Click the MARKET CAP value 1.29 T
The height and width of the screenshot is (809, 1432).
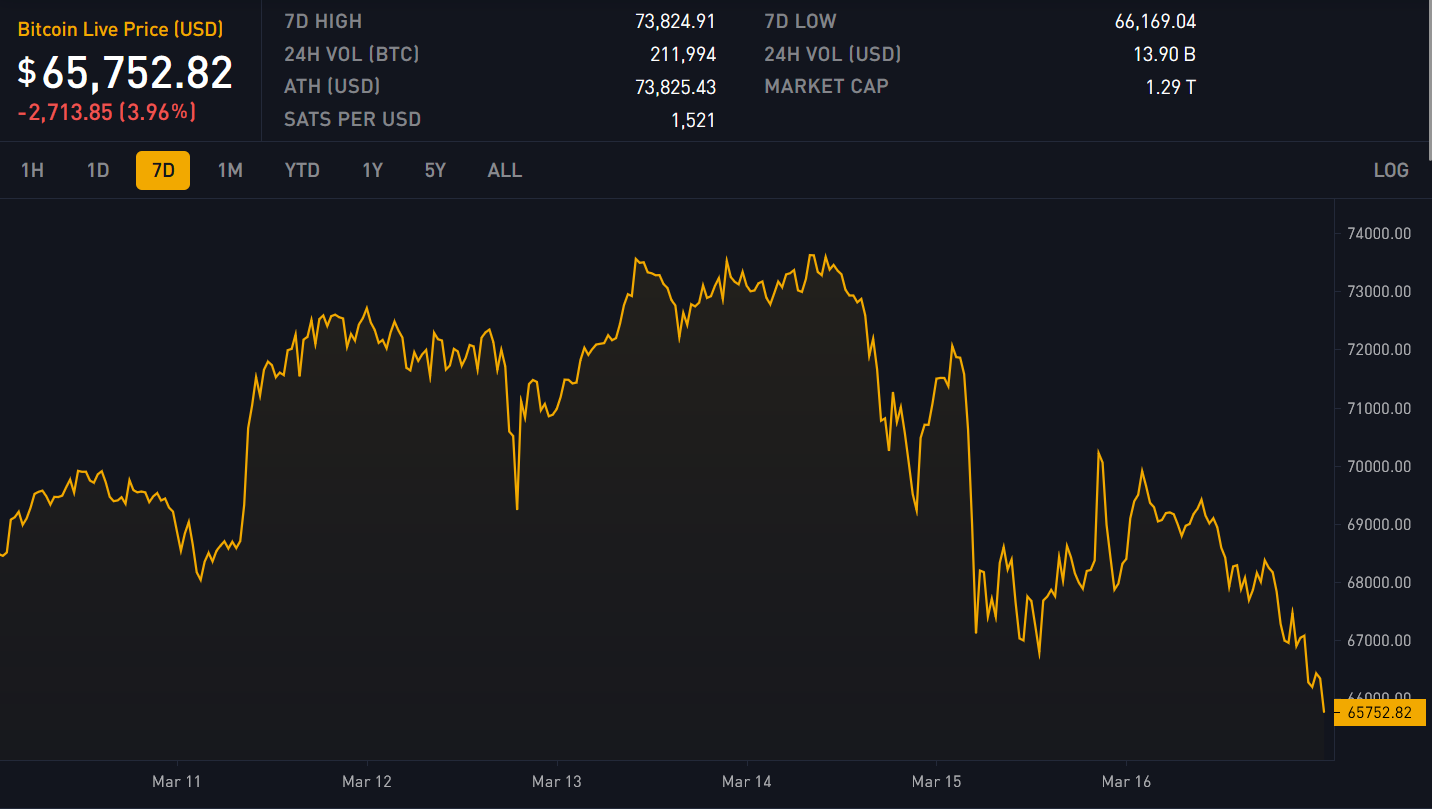click(x=1170, y=87)
